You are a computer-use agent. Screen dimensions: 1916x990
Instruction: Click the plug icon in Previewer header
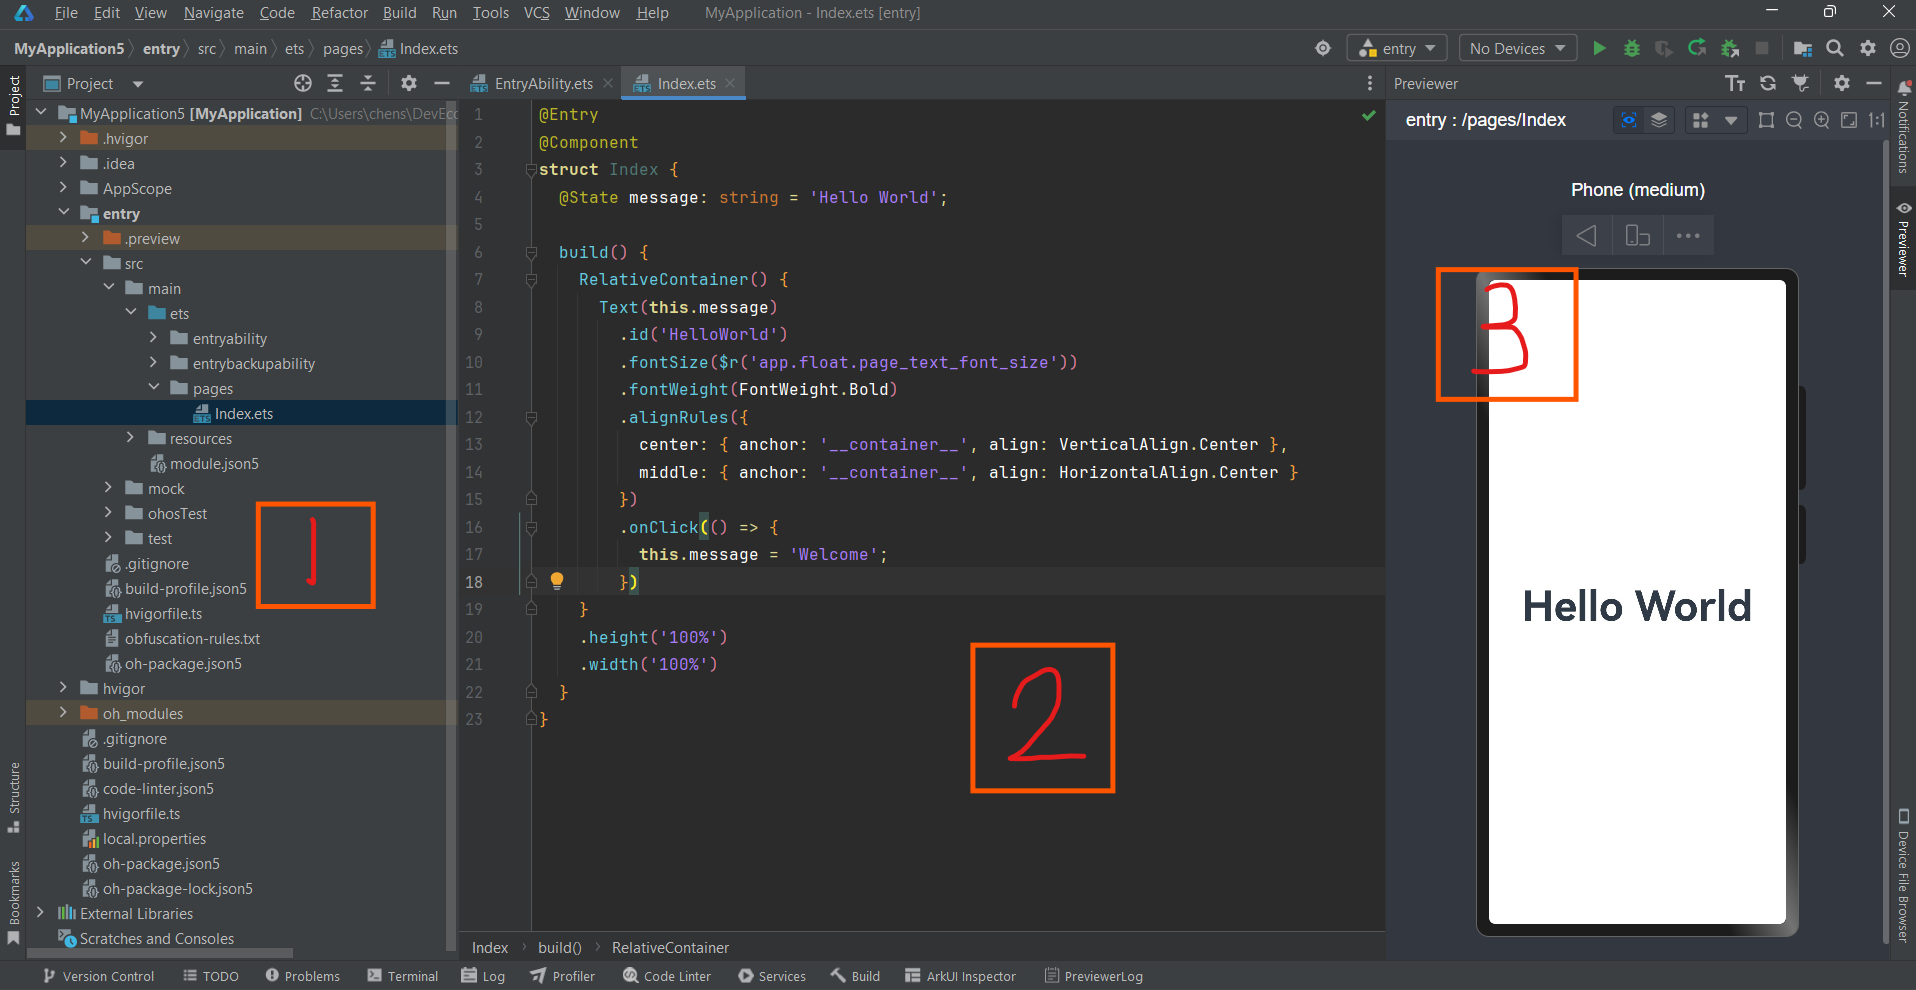[x=1801, y=83]
